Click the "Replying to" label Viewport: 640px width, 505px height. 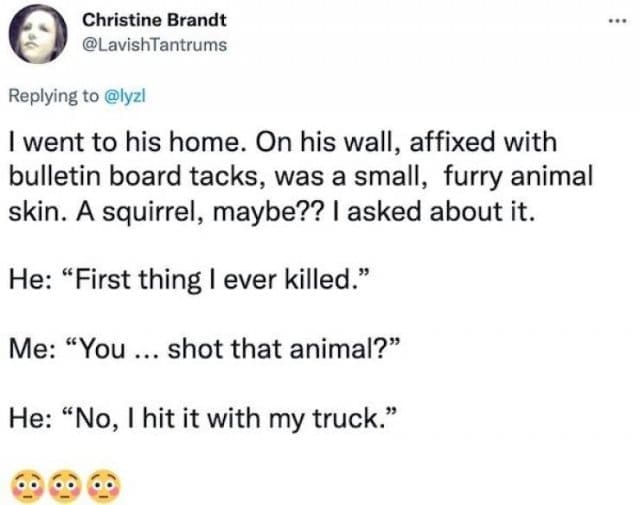pyautogui.click(x=55, y=96)
